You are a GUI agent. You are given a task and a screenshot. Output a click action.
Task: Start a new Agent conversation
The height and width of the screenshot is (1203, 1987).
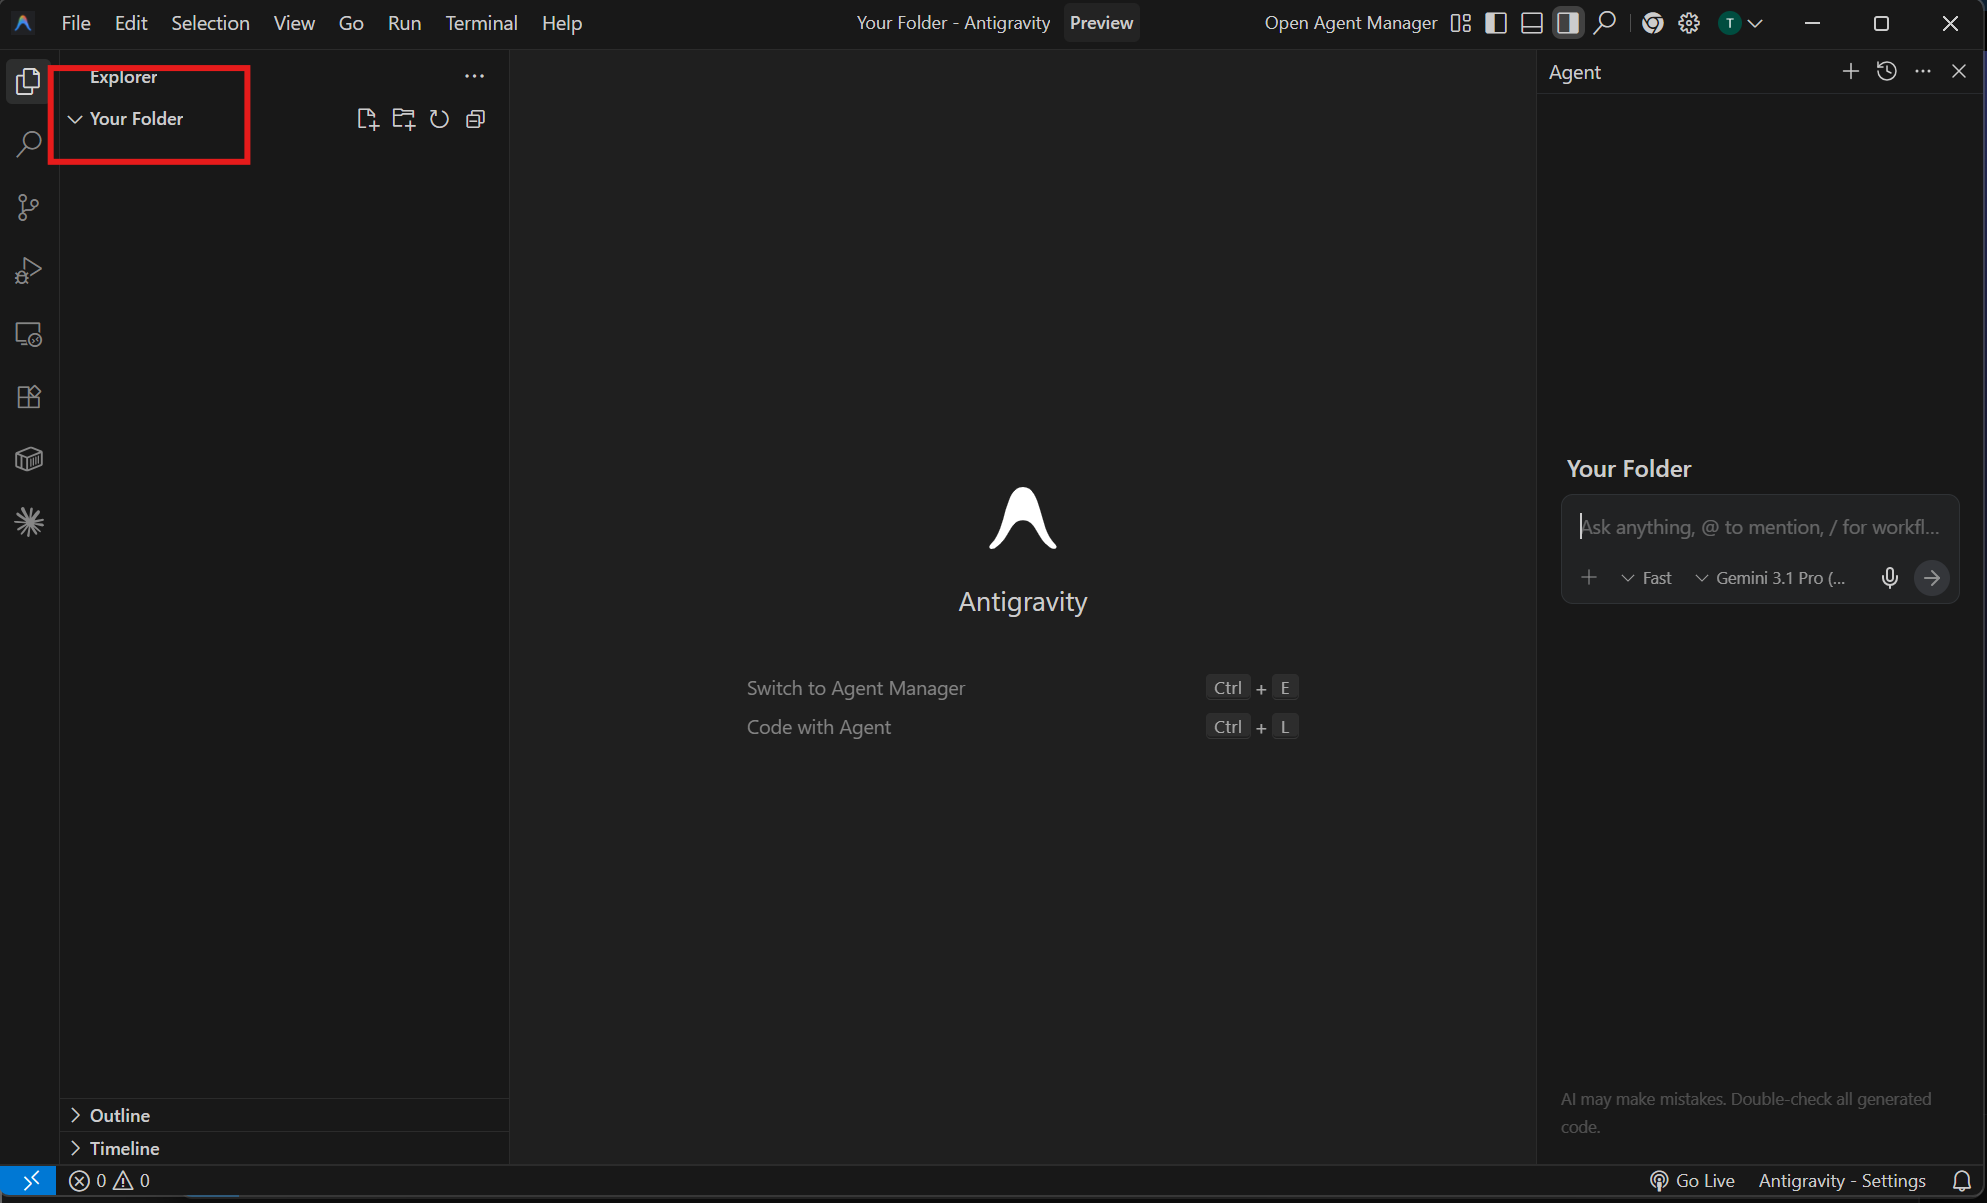[1850, 71]
